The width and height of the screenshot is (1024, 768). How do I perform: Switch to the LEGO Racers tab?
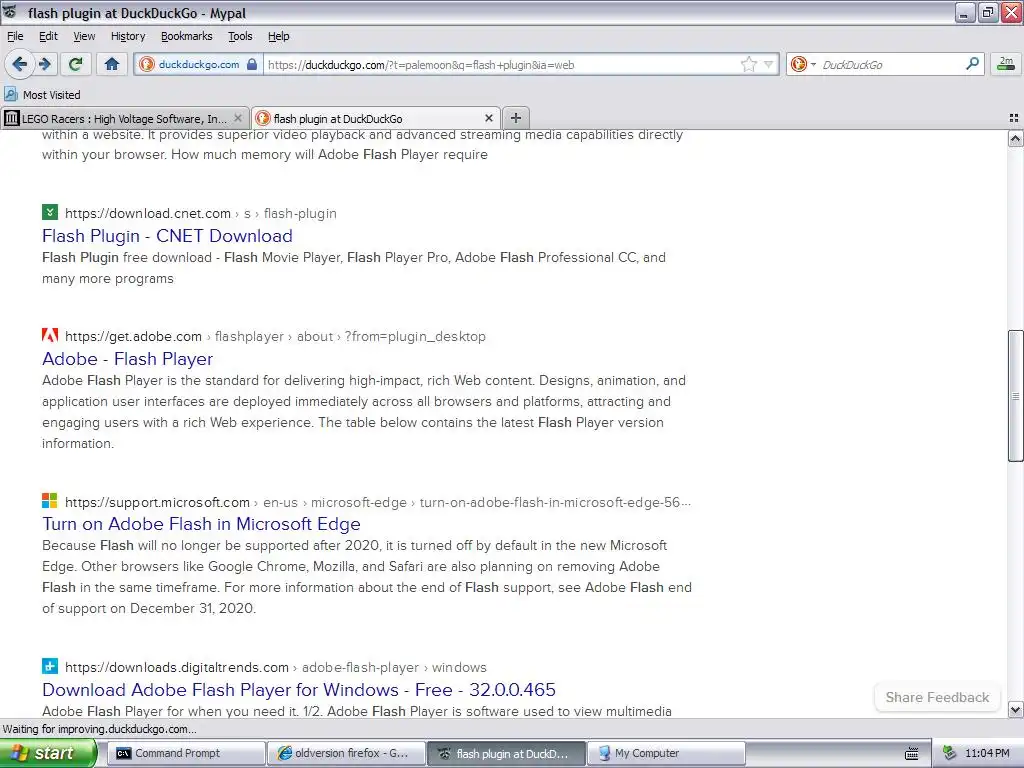click(x=124, y=118)
